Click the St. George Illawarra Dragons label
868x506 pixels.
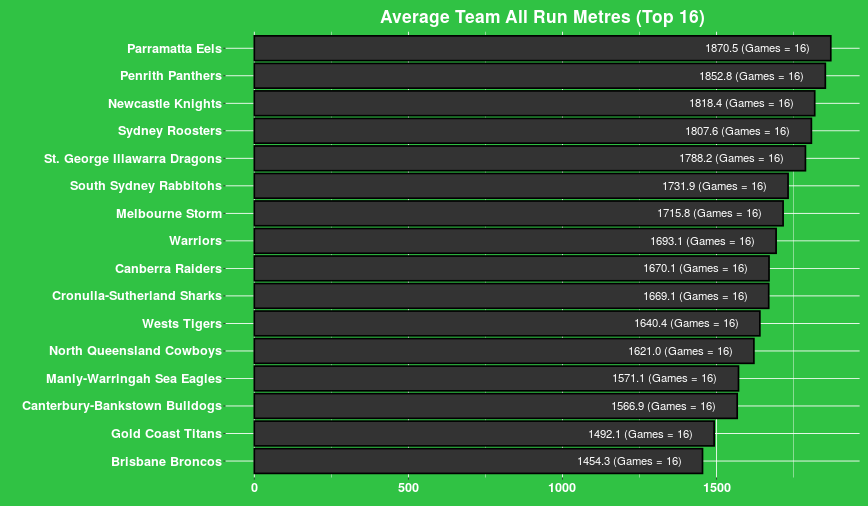pyautogui.click(x=133, y=159)
